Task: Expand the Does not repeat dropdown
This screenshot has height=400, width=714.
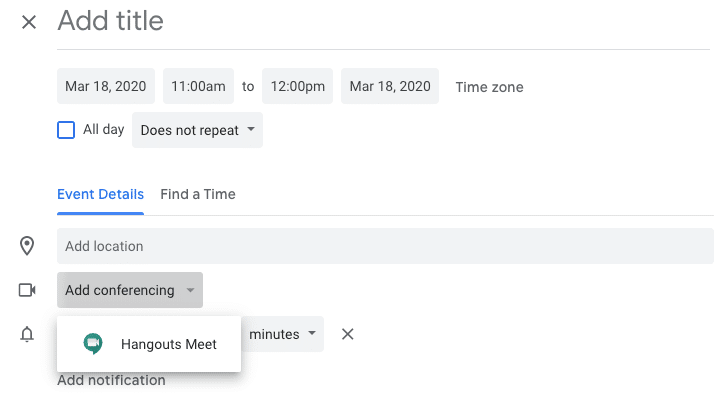Action: click(x=197, y=130)
